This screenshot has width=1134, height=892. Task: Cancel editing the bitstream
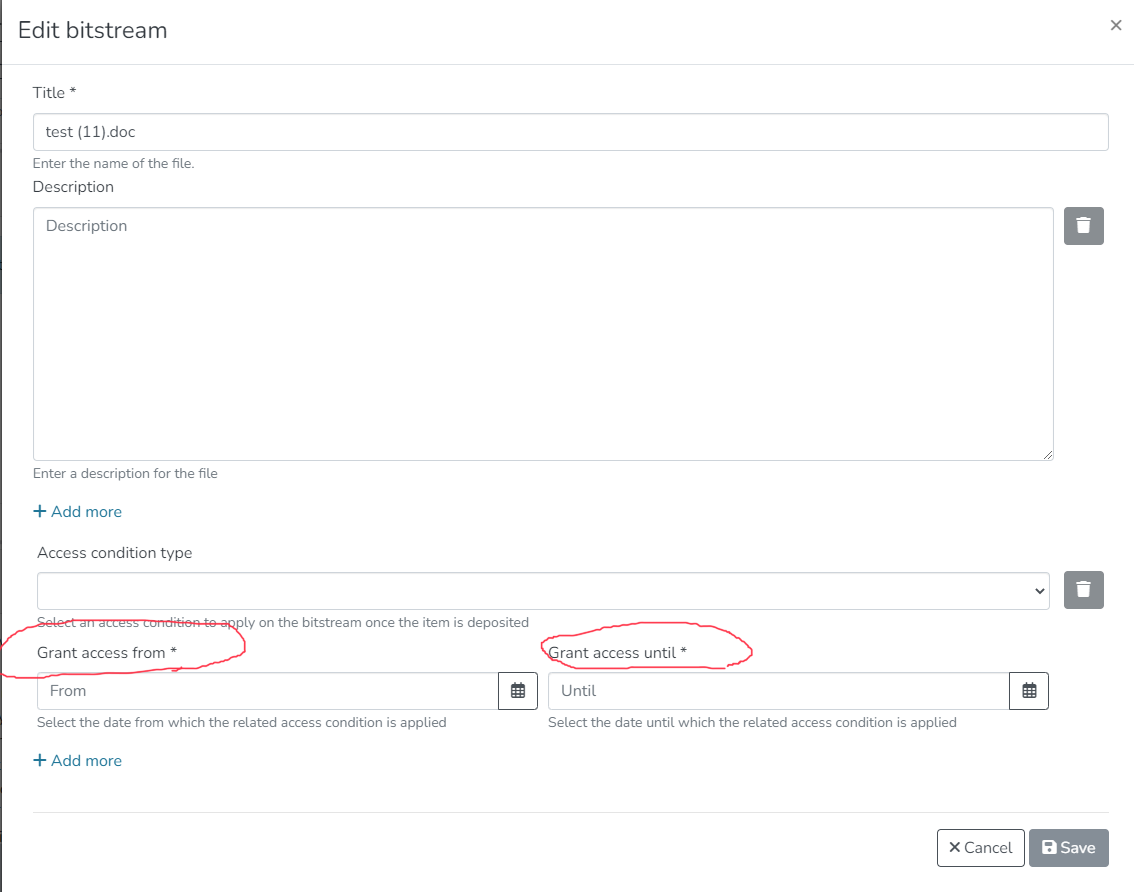[x=980, y=847]
